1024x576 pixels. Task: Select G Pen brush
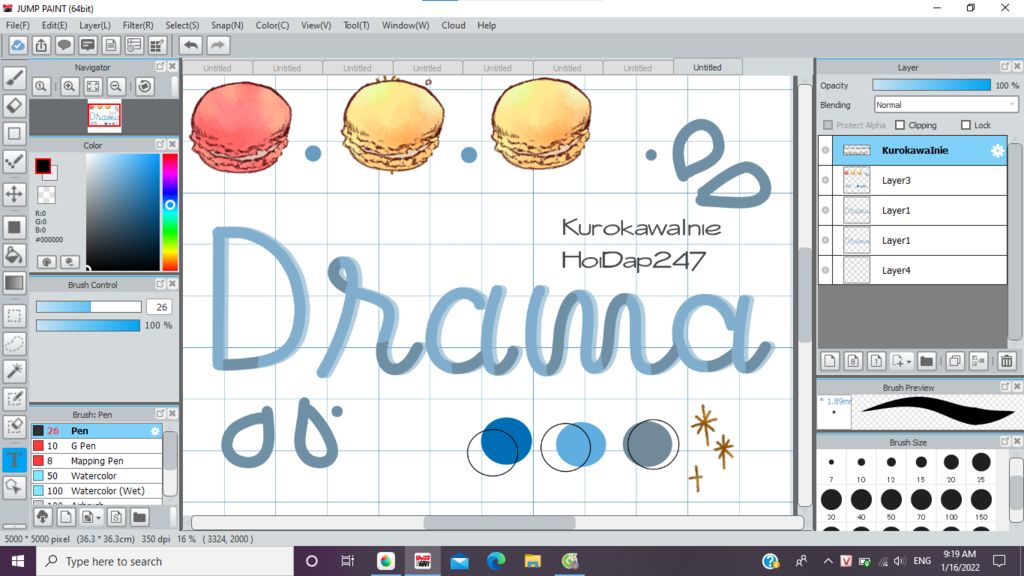click(x=97, y=446)
